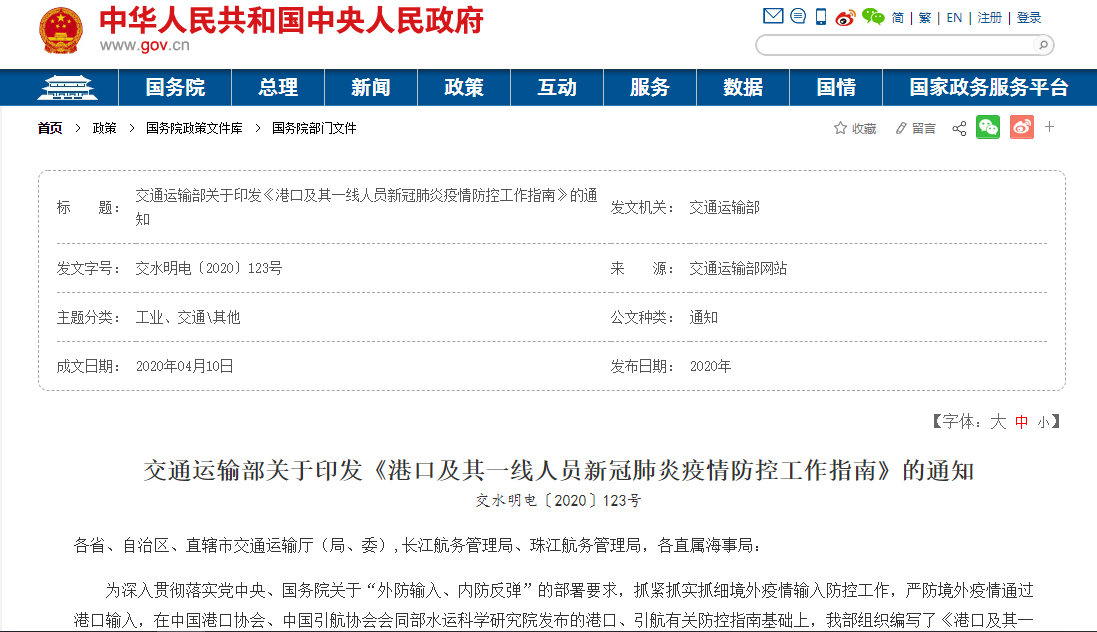Image resolution: width=1097 pixels, height=632 pixels.
Task: Open the WeChat share icon beside 留言
Action: (988, 129)
